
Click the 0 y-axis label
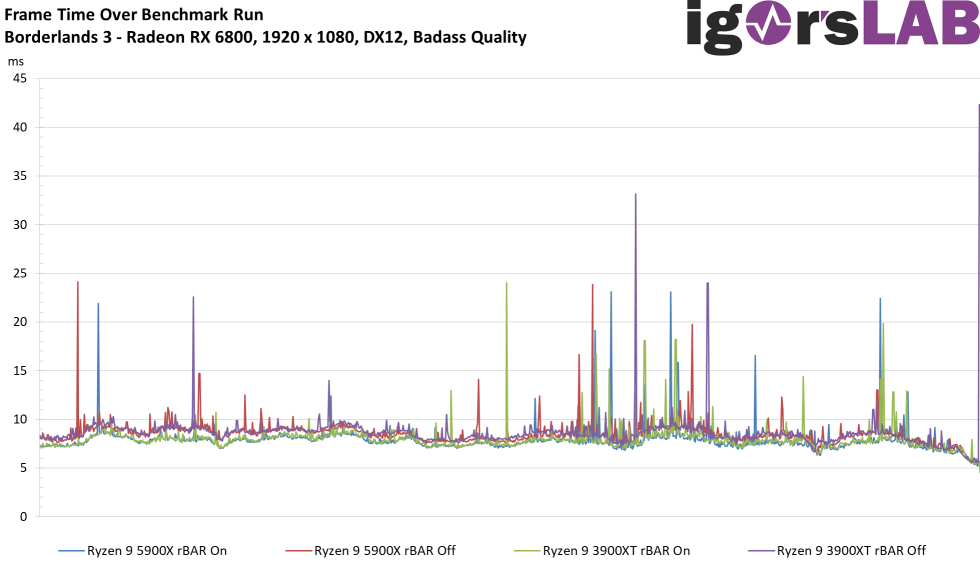tap(24, 517)
